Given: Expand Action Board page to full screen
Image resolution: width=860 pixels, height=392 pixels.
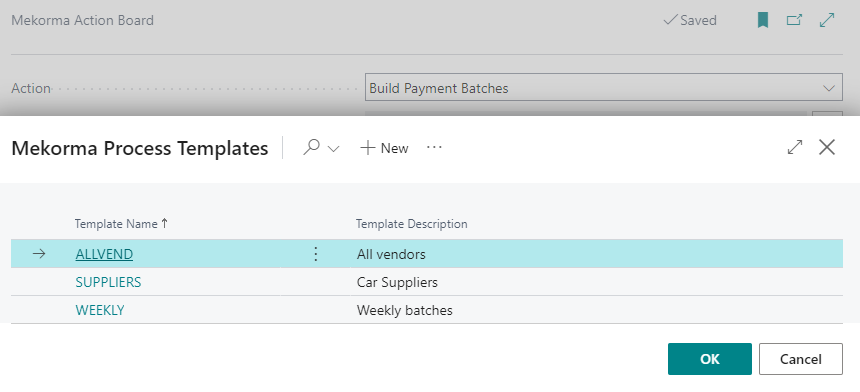Looking at the screenshot, I should point(827,21).
